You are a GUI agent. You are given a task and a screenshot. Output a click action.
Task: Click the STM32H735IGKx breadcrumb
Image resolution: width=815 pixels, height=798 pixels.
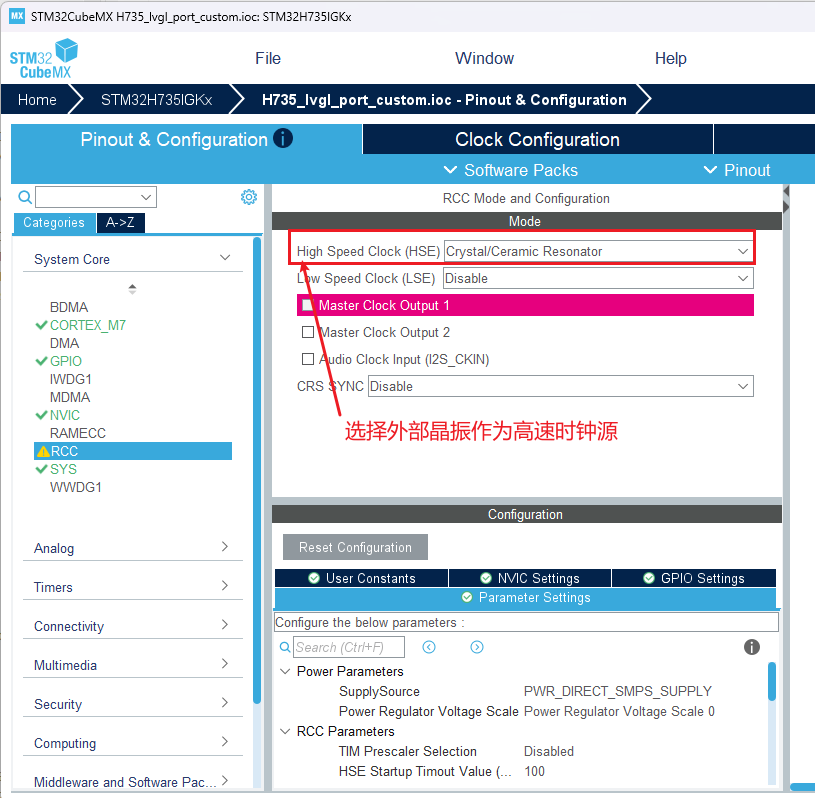(x=156, y=99)
